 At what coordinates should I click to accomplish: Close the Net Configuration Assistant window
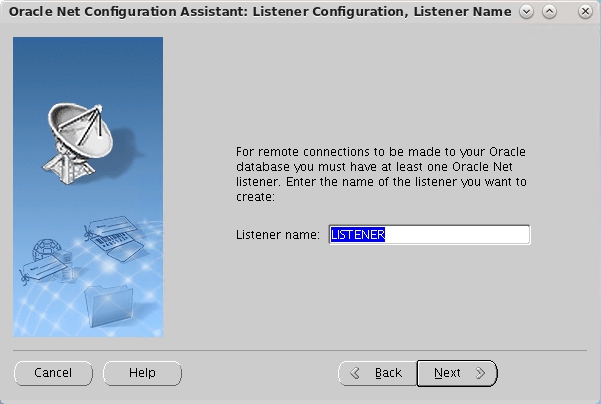coord(585,12)
